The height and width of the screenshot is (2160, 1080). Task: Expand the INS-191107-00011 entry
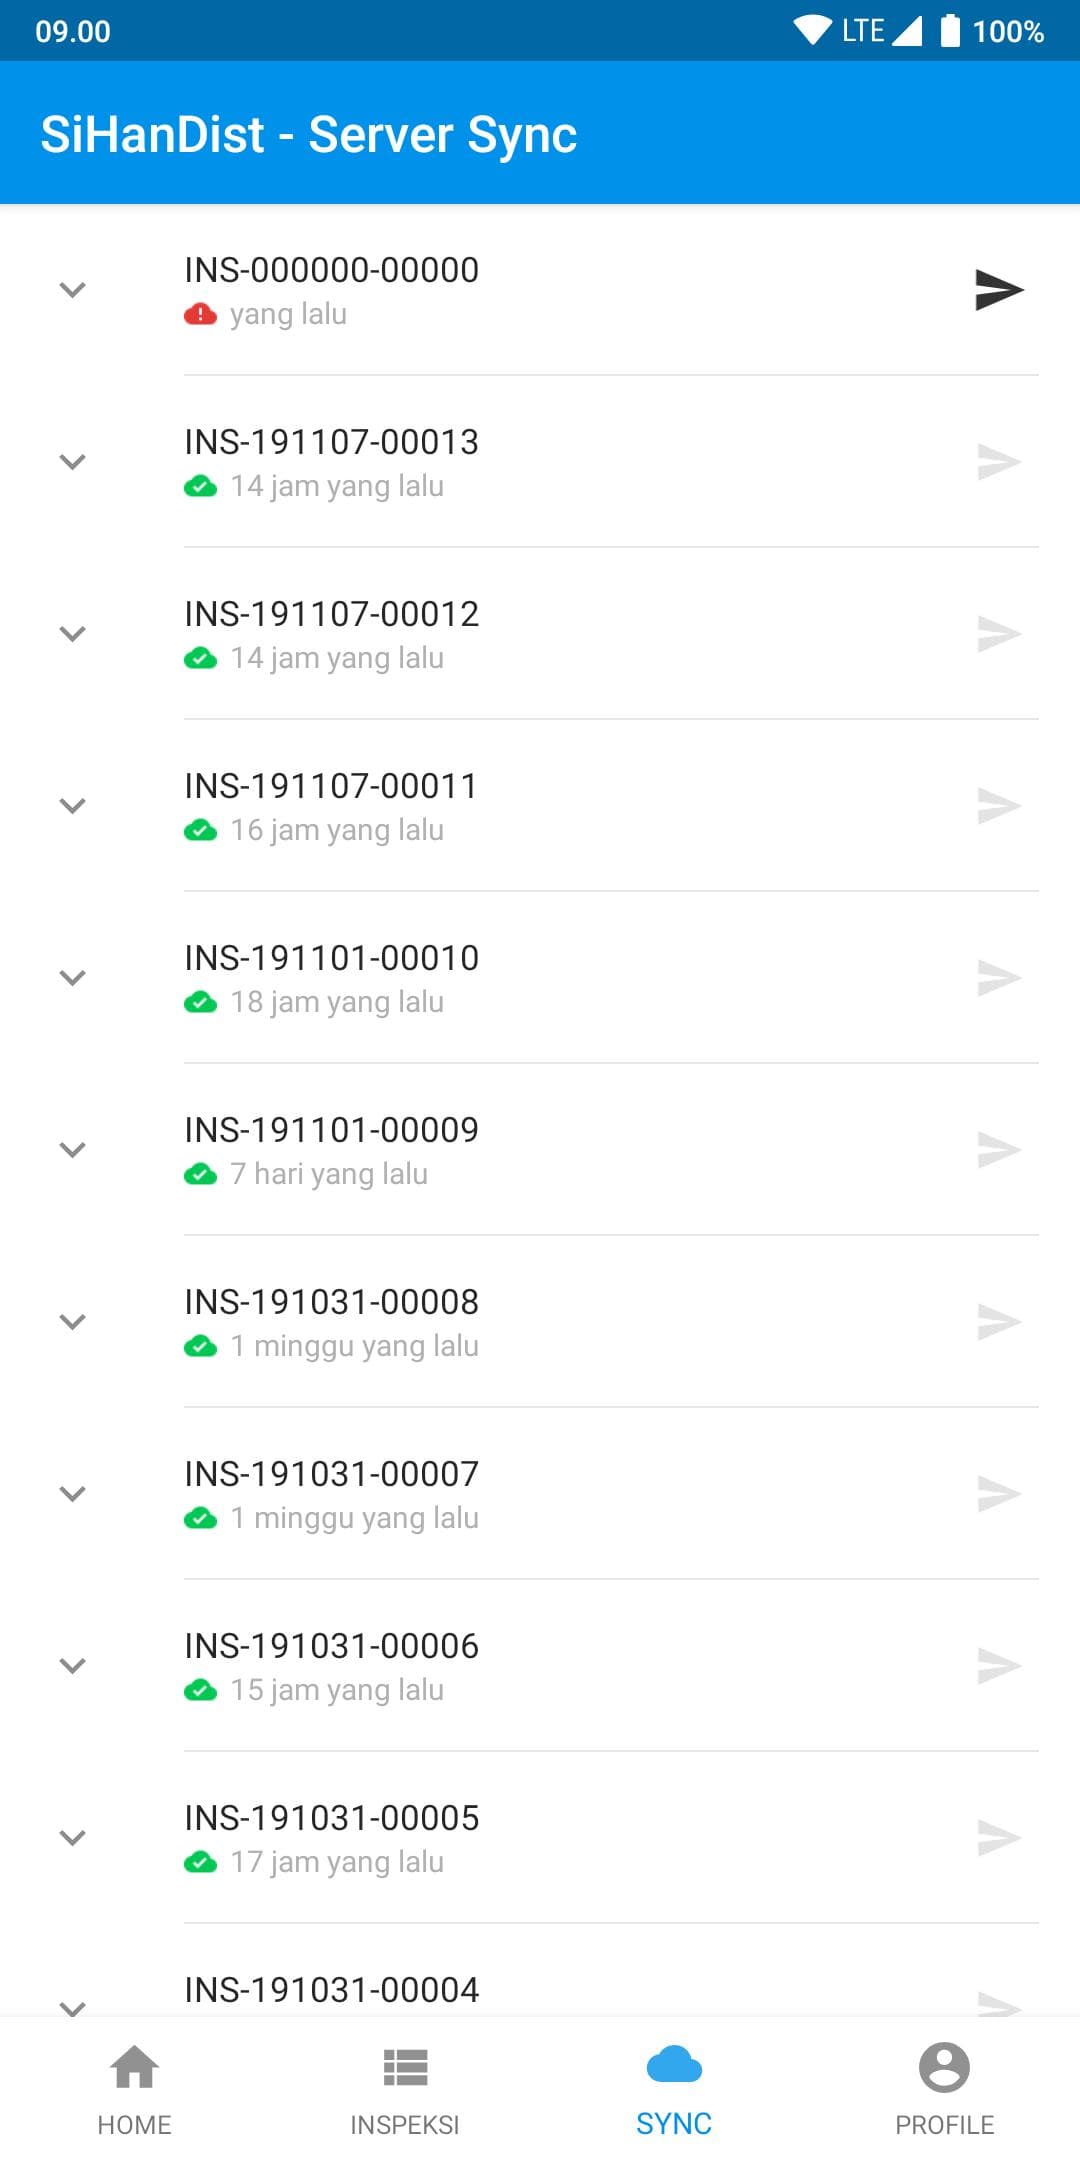tap(72, 806)
